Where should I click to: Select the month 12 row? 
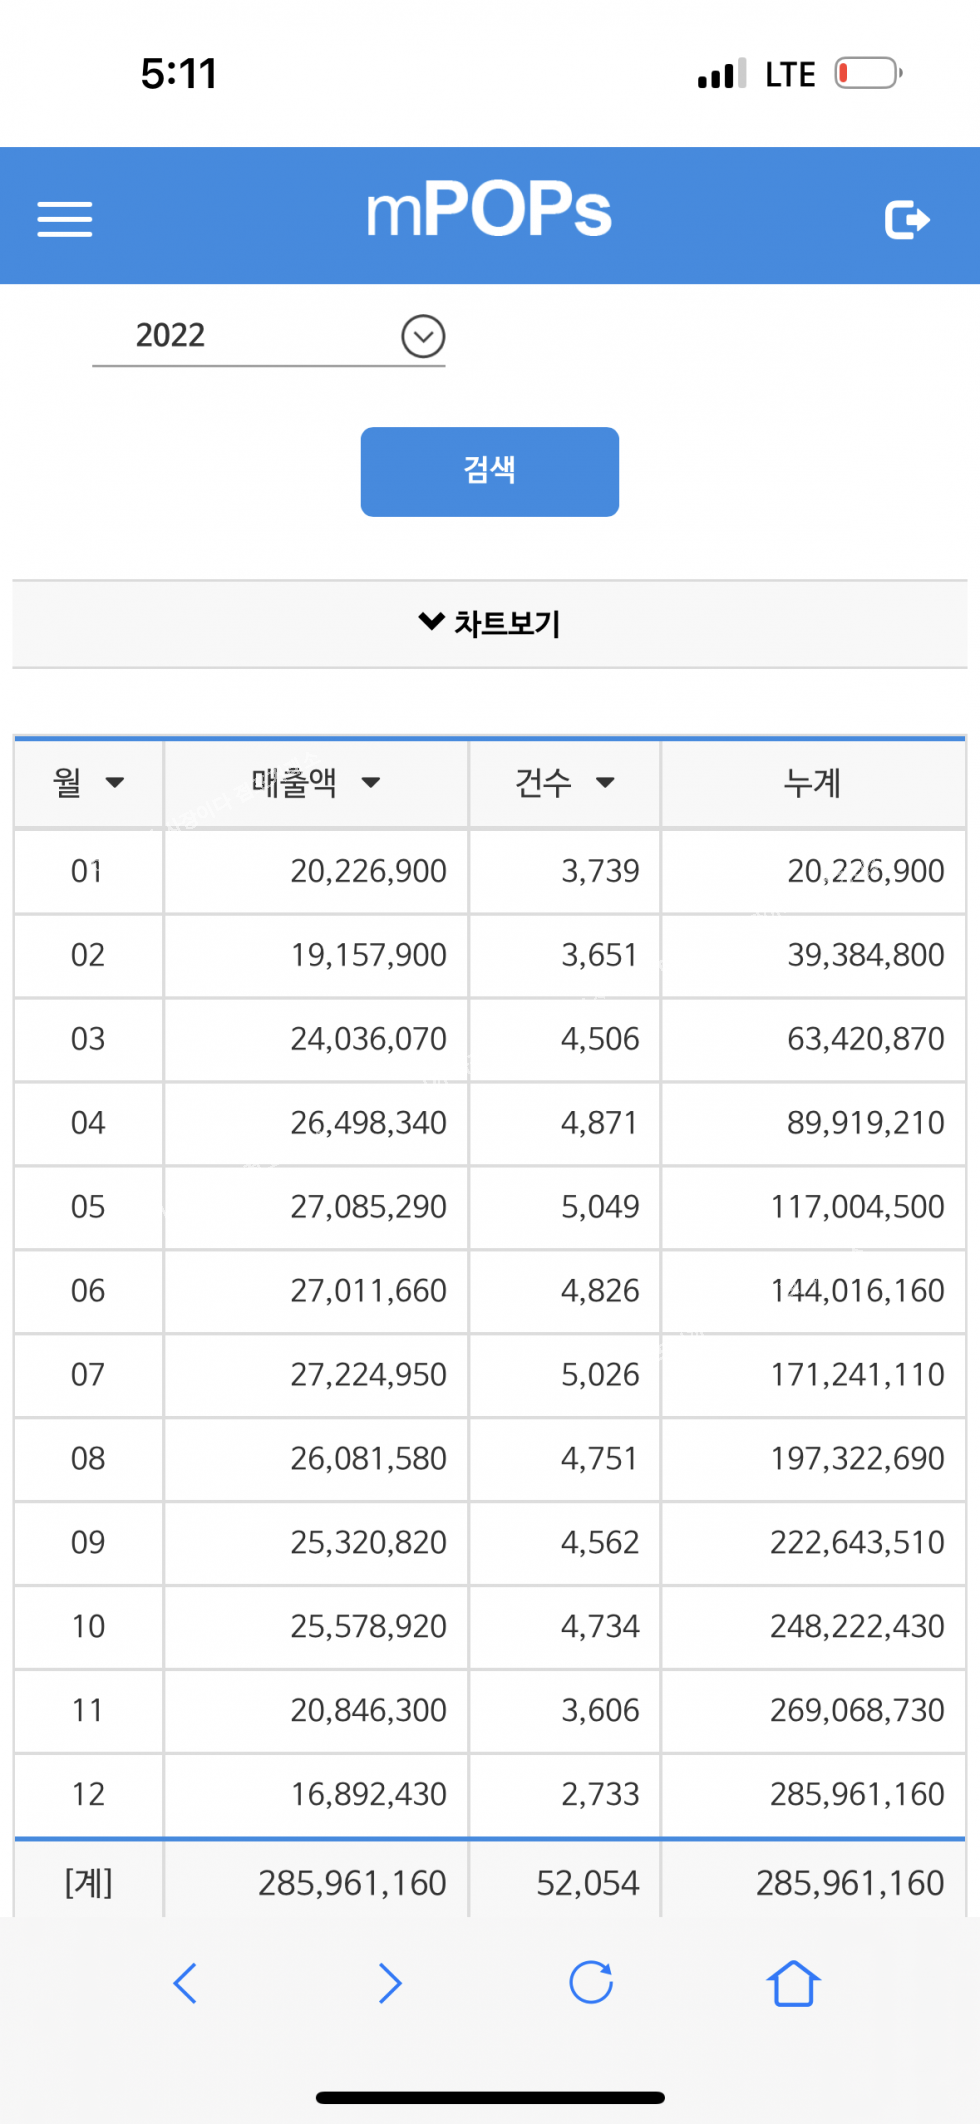coord(87,1794)
